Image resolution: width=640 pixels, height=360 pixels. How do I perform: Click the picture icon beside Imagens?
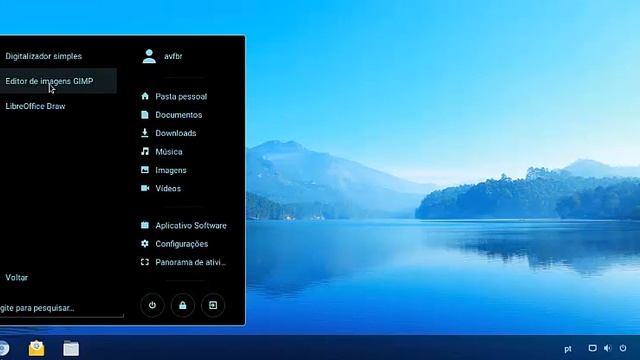pos(145,170)
